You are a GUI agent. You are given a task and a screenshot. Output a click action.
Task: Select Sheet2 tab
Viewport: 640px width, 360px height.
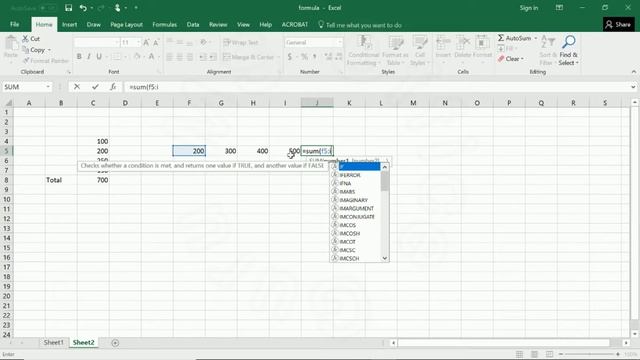point(83,342)
